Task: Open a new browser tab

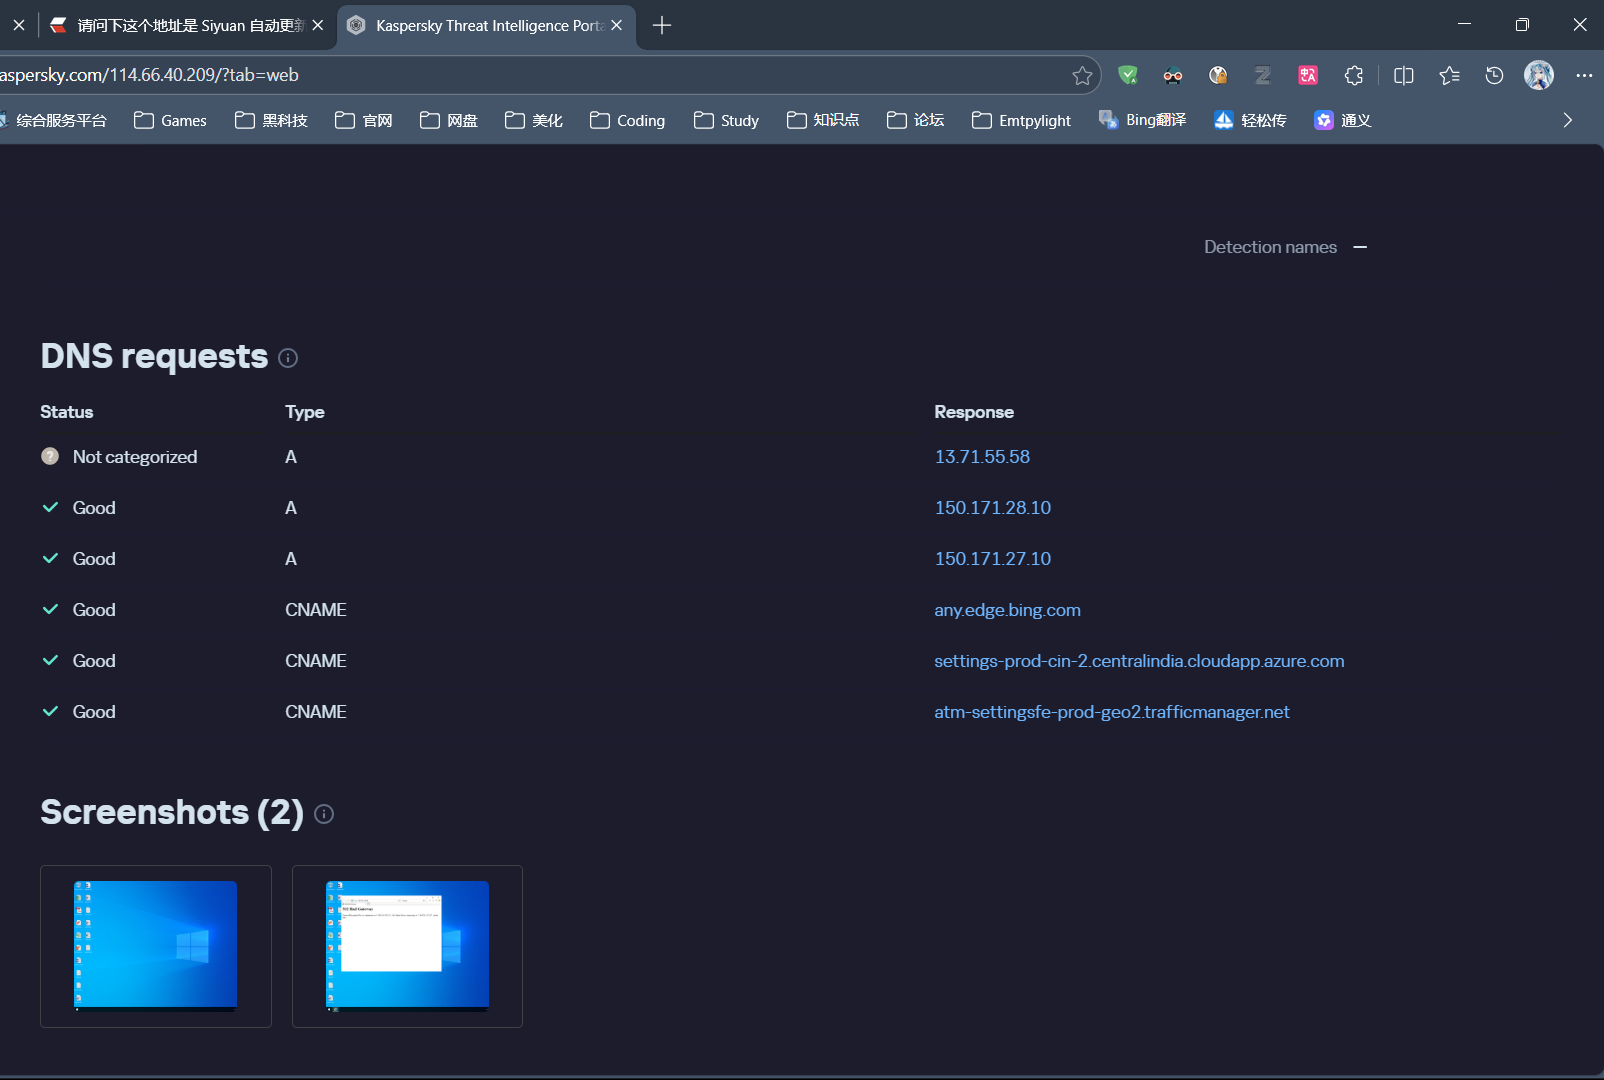Action: [662, 25]
